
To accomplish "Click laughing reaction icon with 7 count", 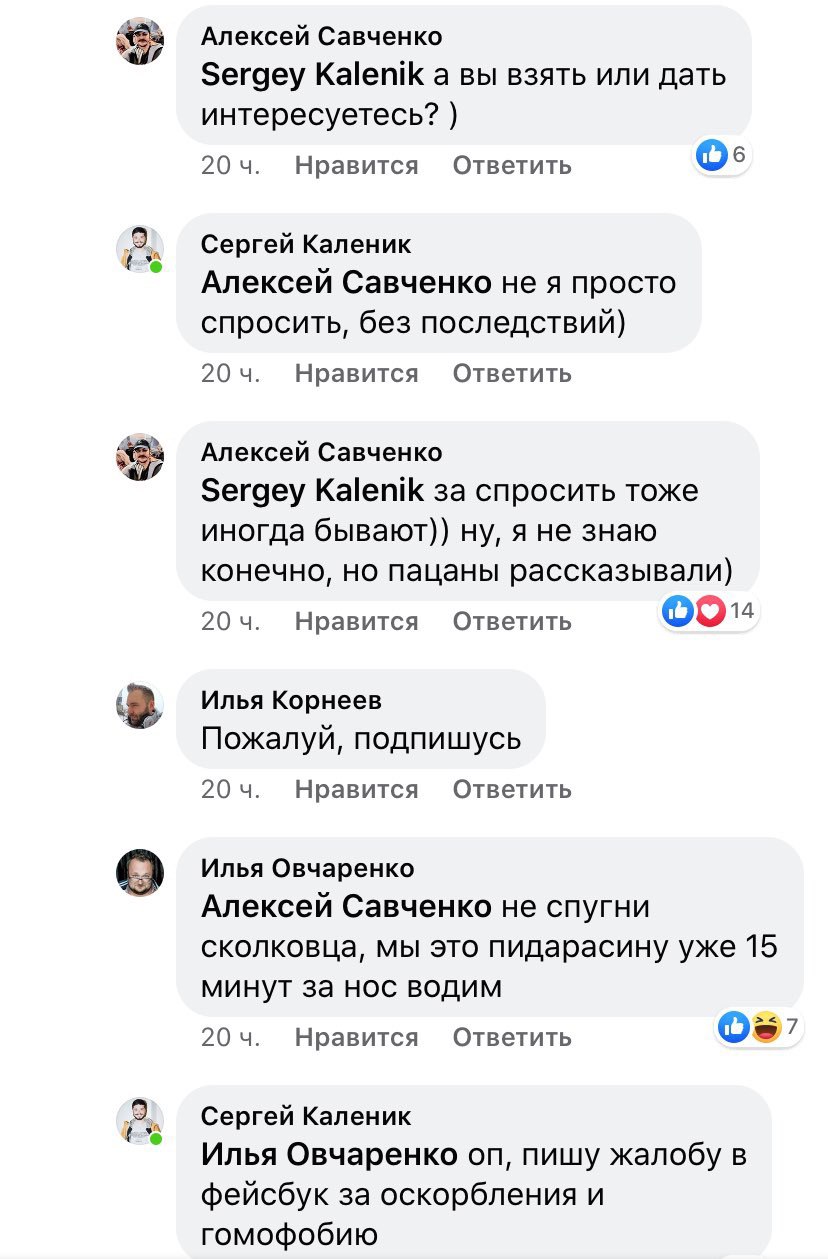I will pos(765,1026).
